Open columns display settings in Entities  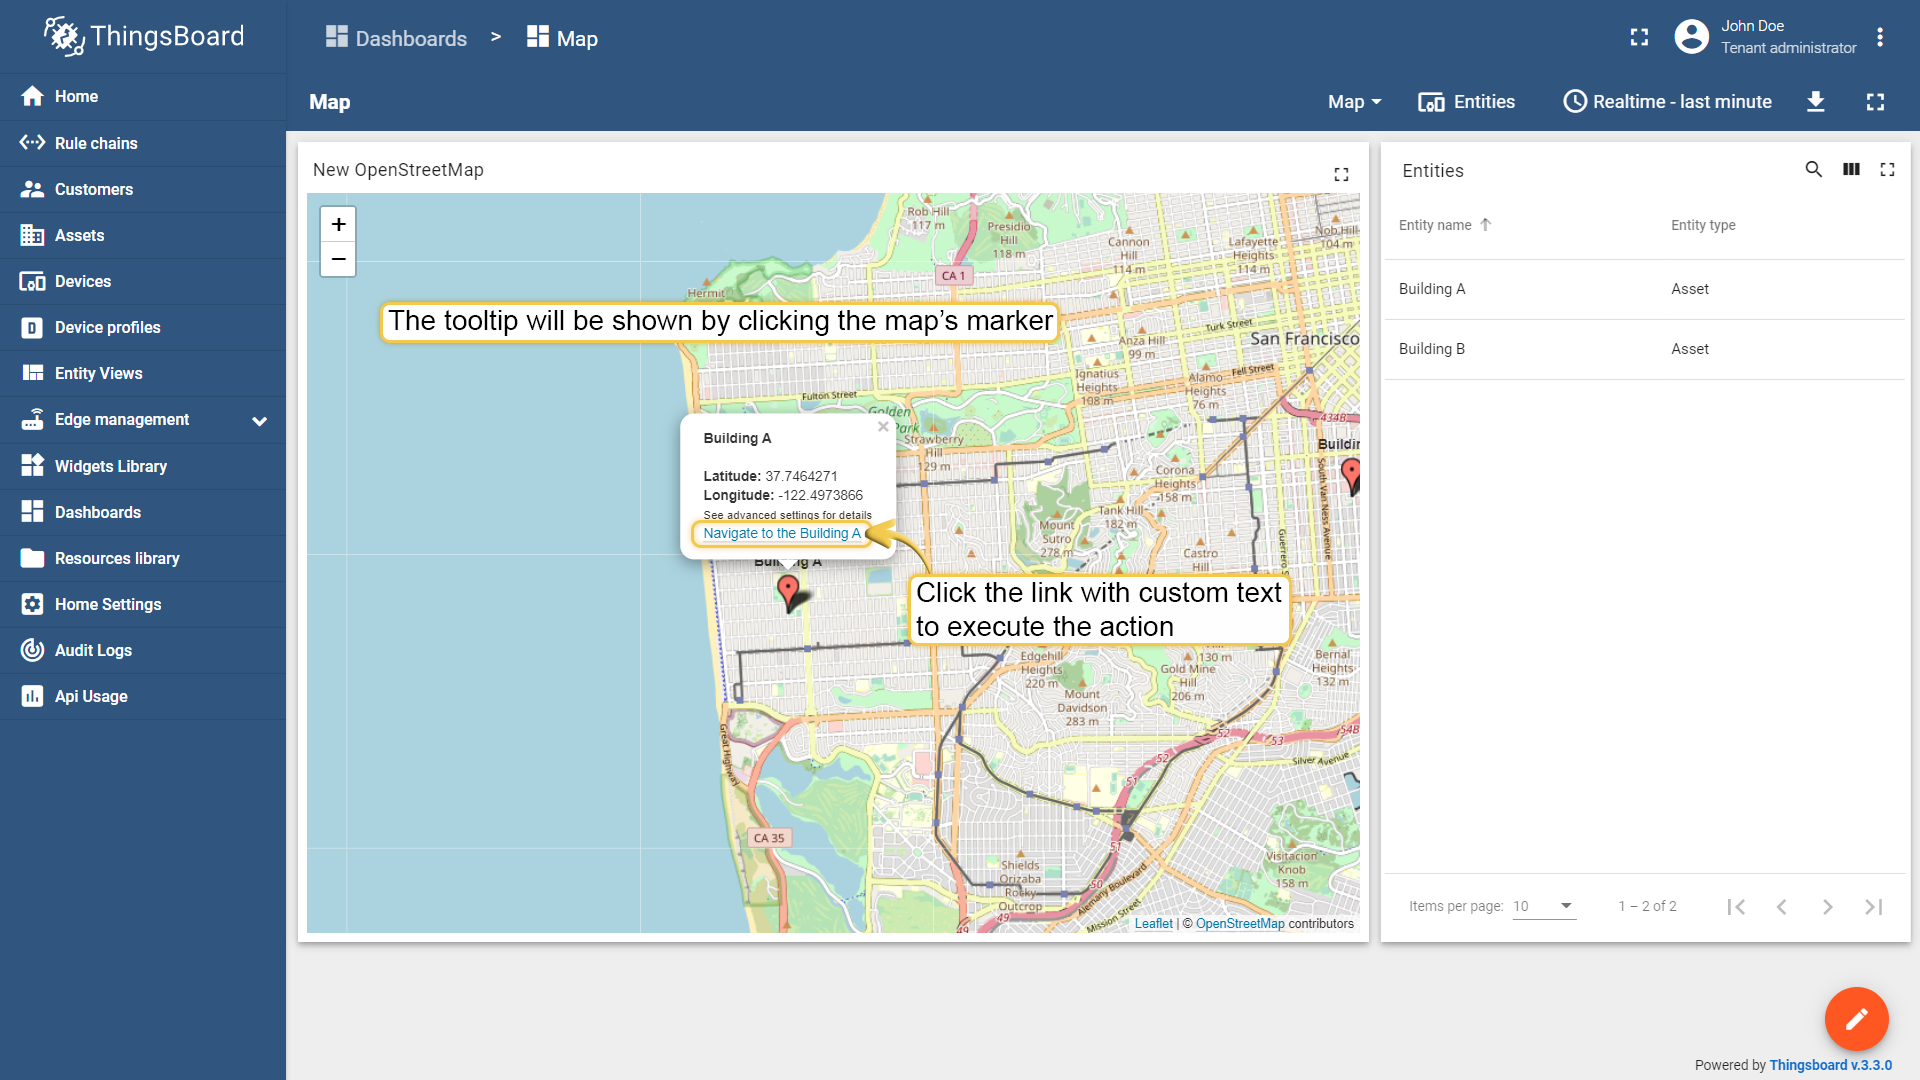coord(1851,170)
